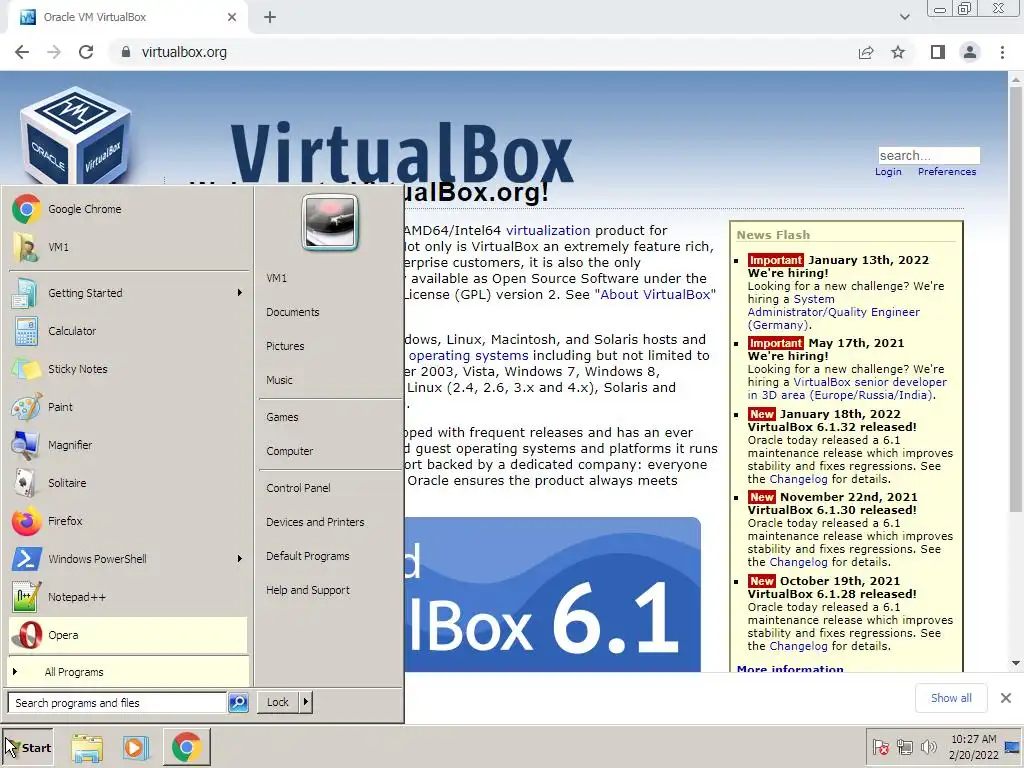Open a new Chrome tab
The height and width of the screenshot is (768, 1024).
(270, 17)
